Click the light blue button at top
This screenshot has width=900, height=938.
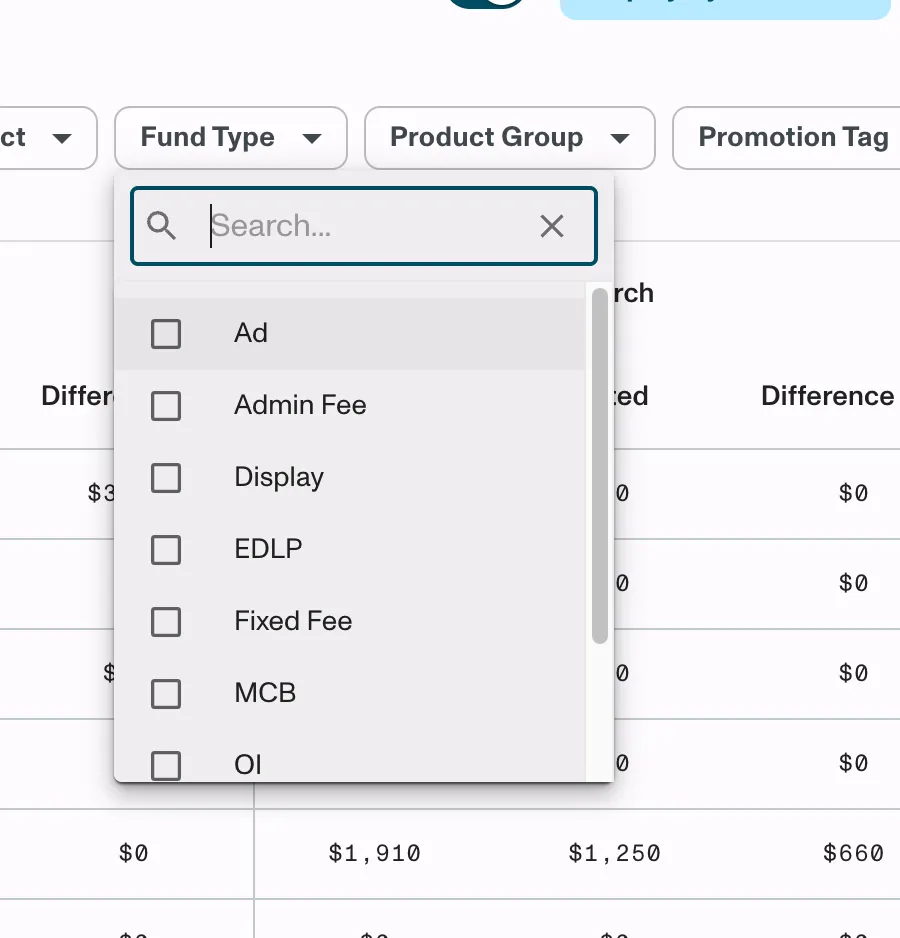(725, 7)
